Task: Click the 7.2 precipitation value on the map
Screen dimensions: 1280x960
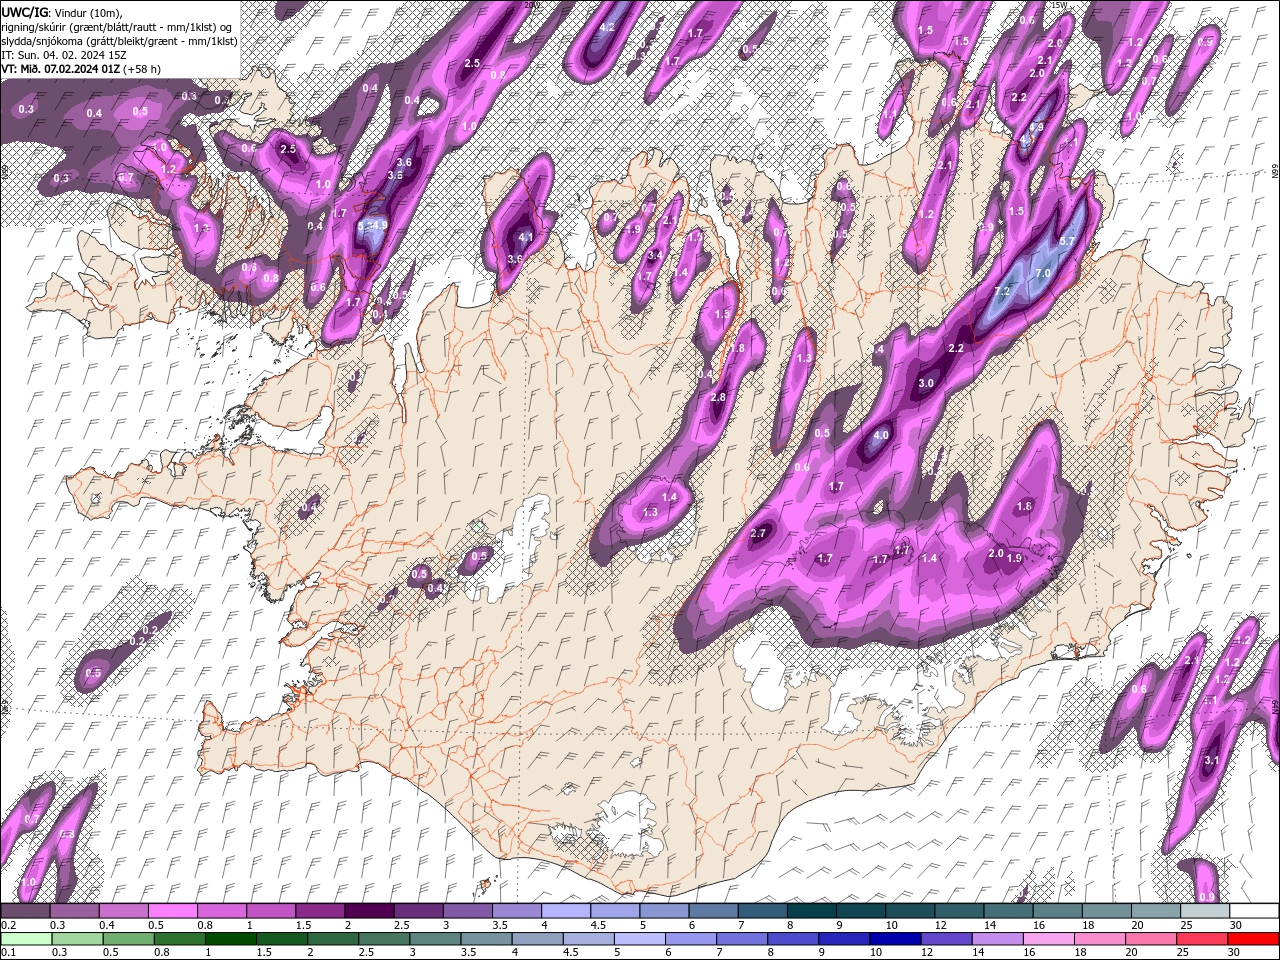Action: tap(1003, 291)
